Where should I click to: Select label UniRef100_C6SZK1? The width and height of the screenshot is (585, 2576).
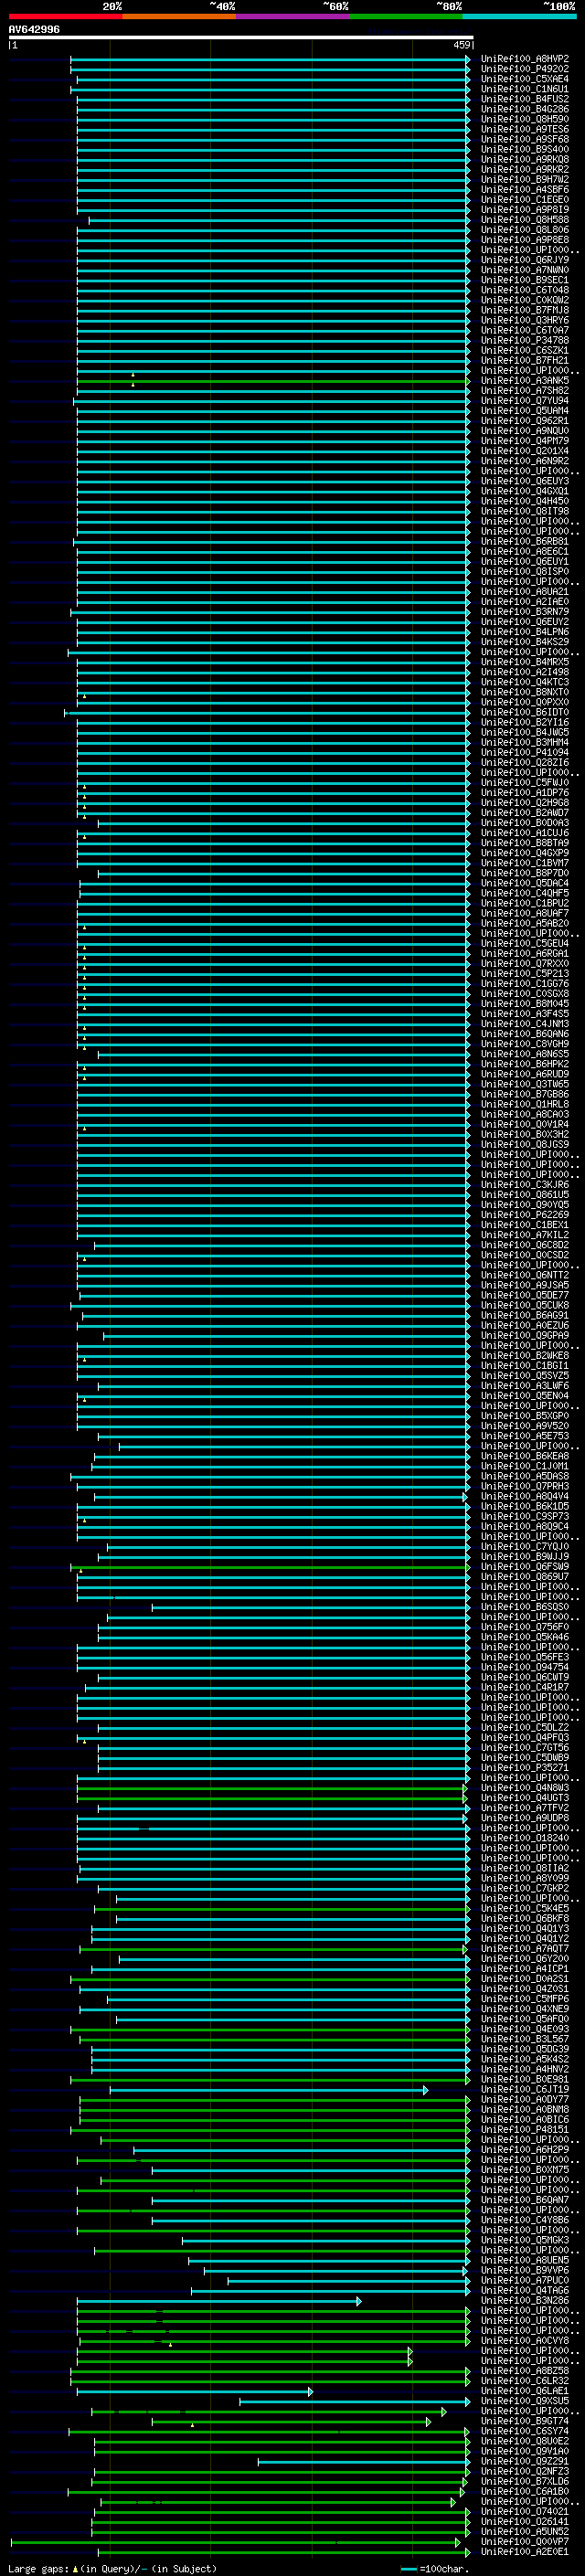525,350
